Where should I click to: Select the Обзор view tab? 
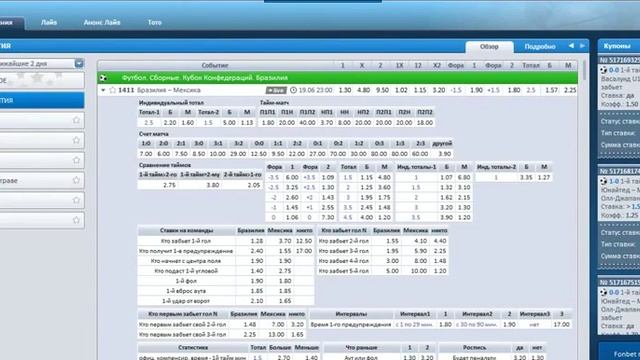tap(489, 47)
